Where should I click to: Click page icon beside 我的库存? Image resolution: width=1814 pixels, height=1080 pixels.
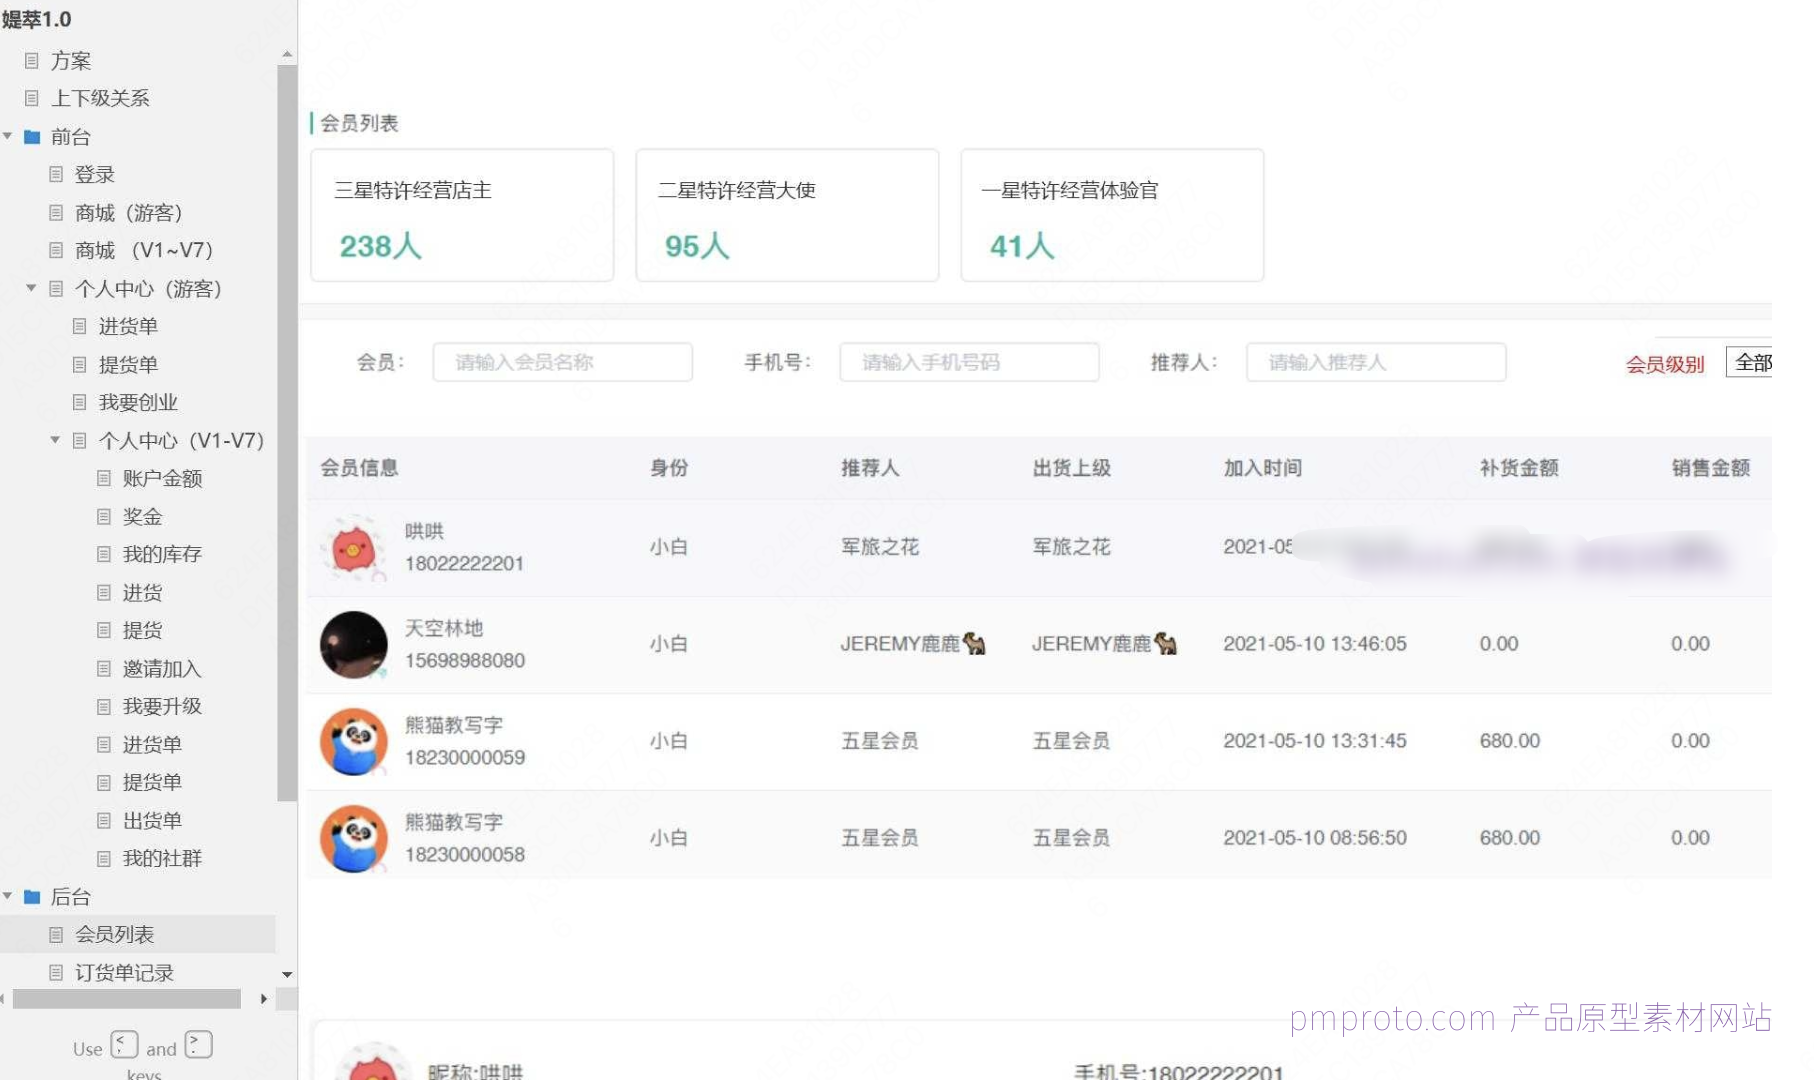[104, 554]
